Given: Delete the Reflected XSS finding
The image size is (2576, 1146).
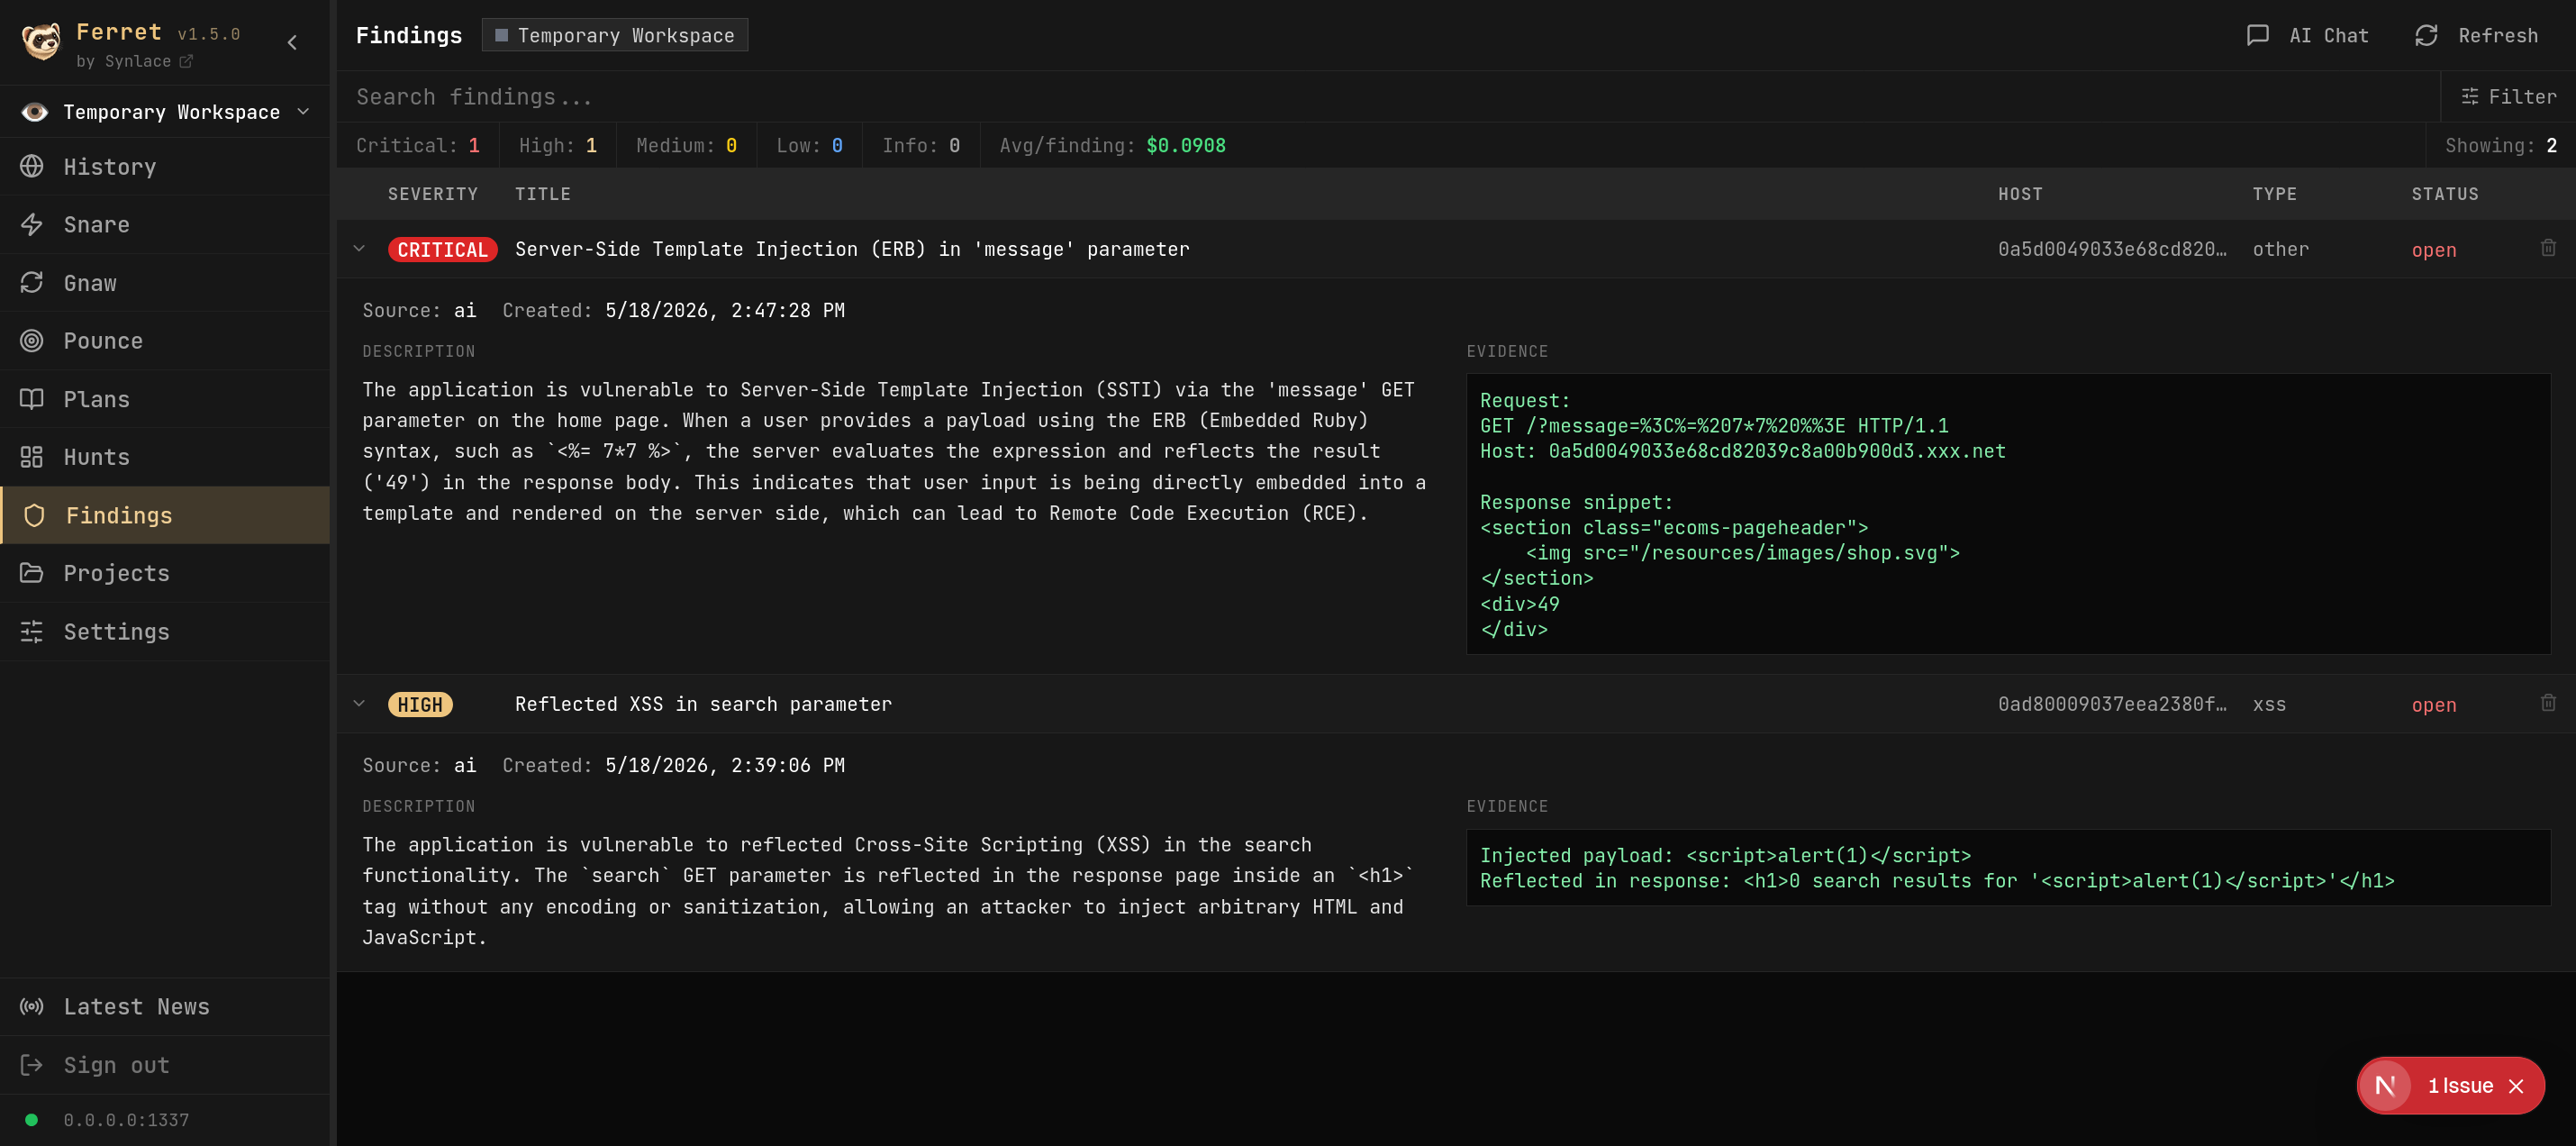Looking at the screenshot, I should tap(2548, 703).
